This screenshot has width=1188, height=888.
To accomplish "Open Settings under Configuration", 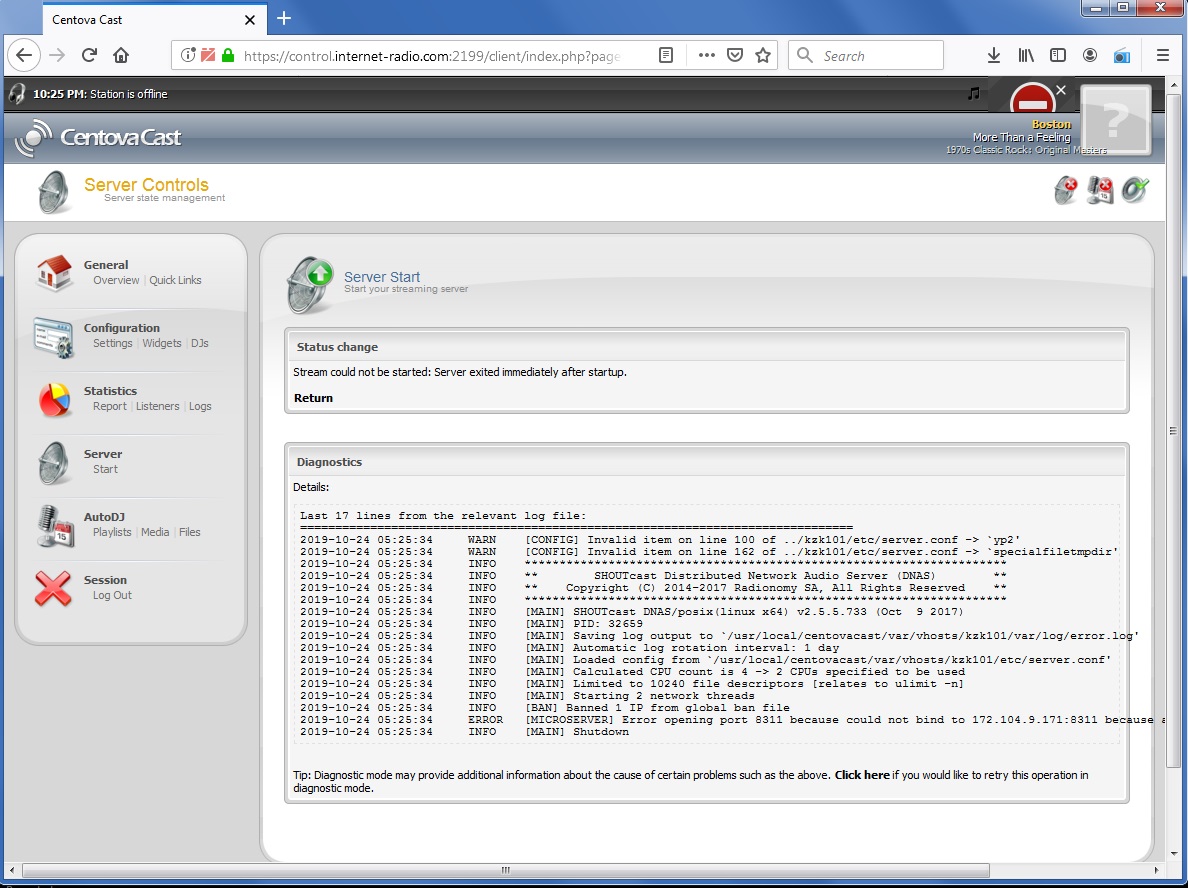I will point(112,343).
